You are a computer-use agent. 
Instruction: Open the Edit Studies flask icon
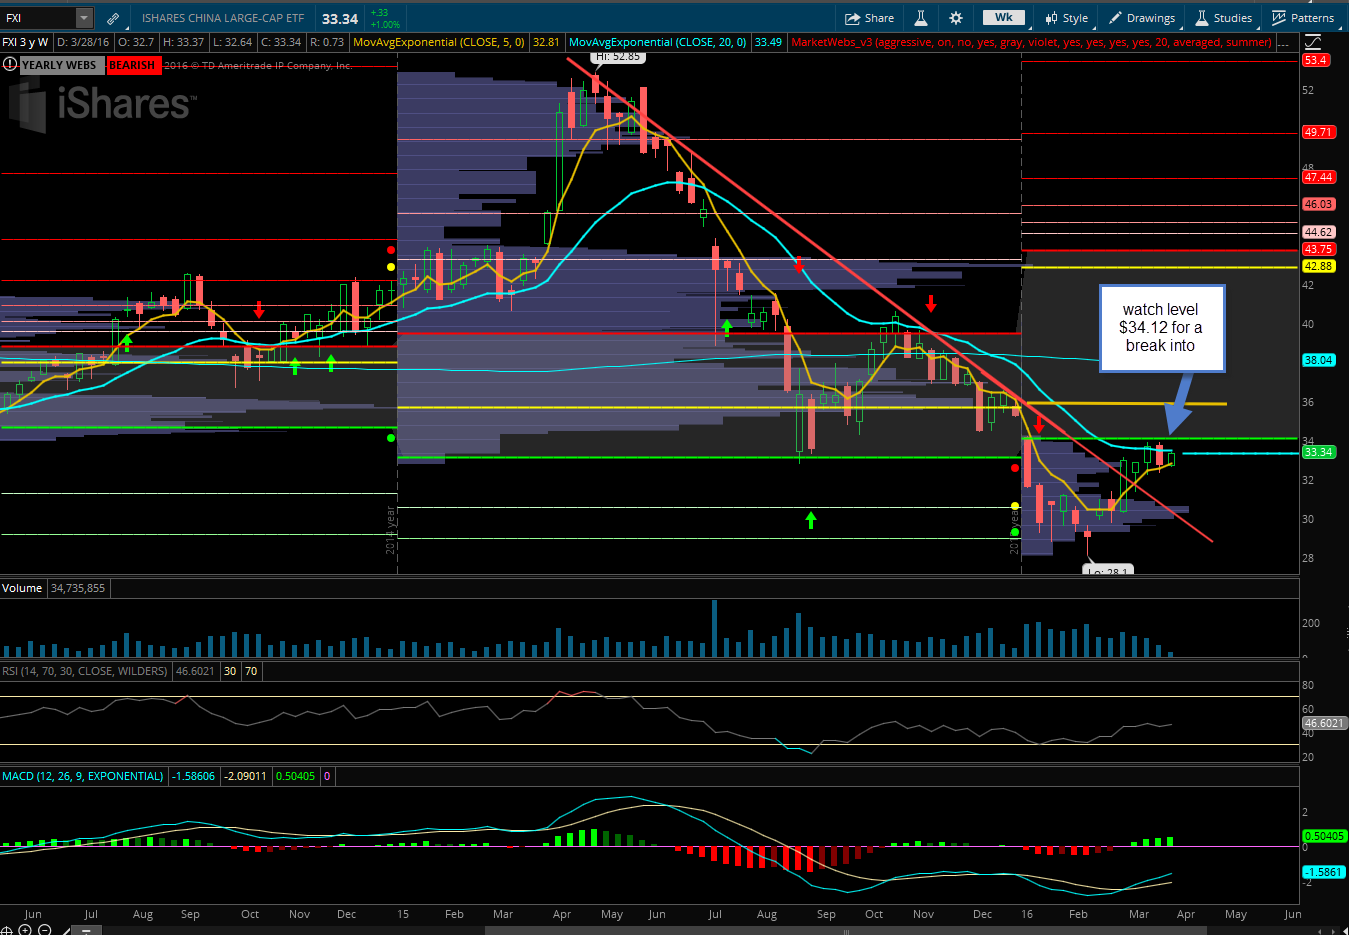[921, 18]
